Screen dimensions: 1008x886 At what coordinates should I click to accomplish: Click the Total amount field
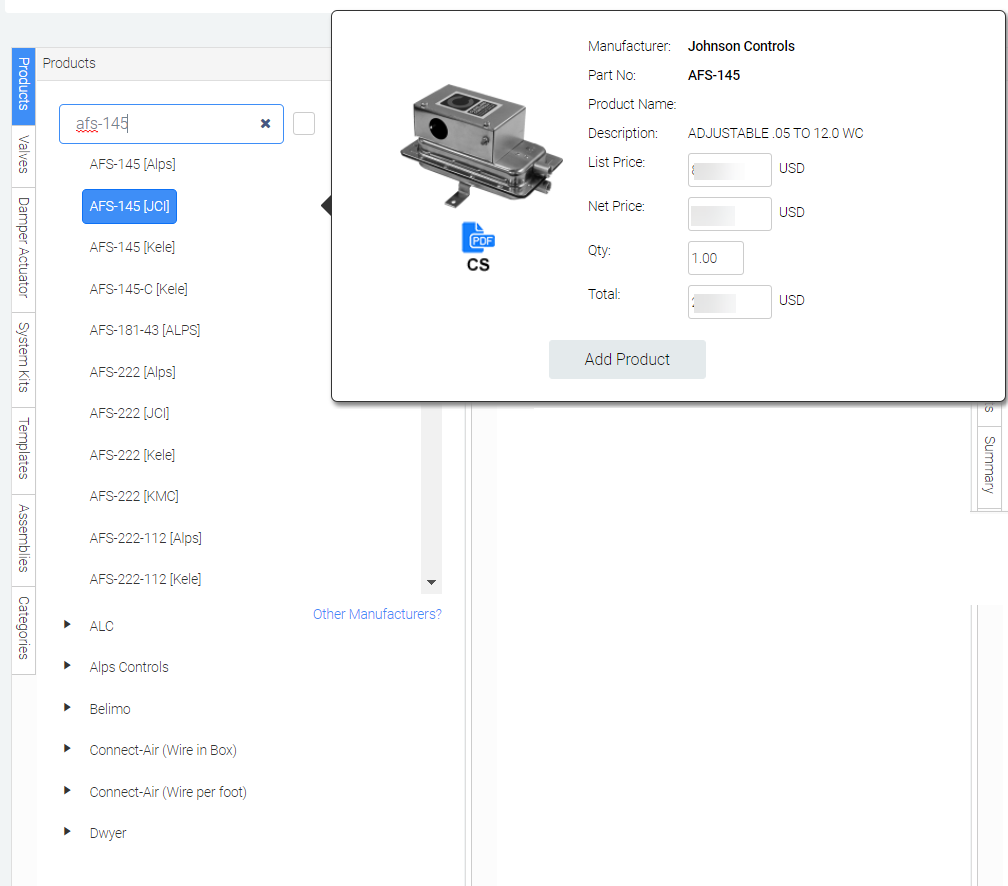click(x=730, y=302)
